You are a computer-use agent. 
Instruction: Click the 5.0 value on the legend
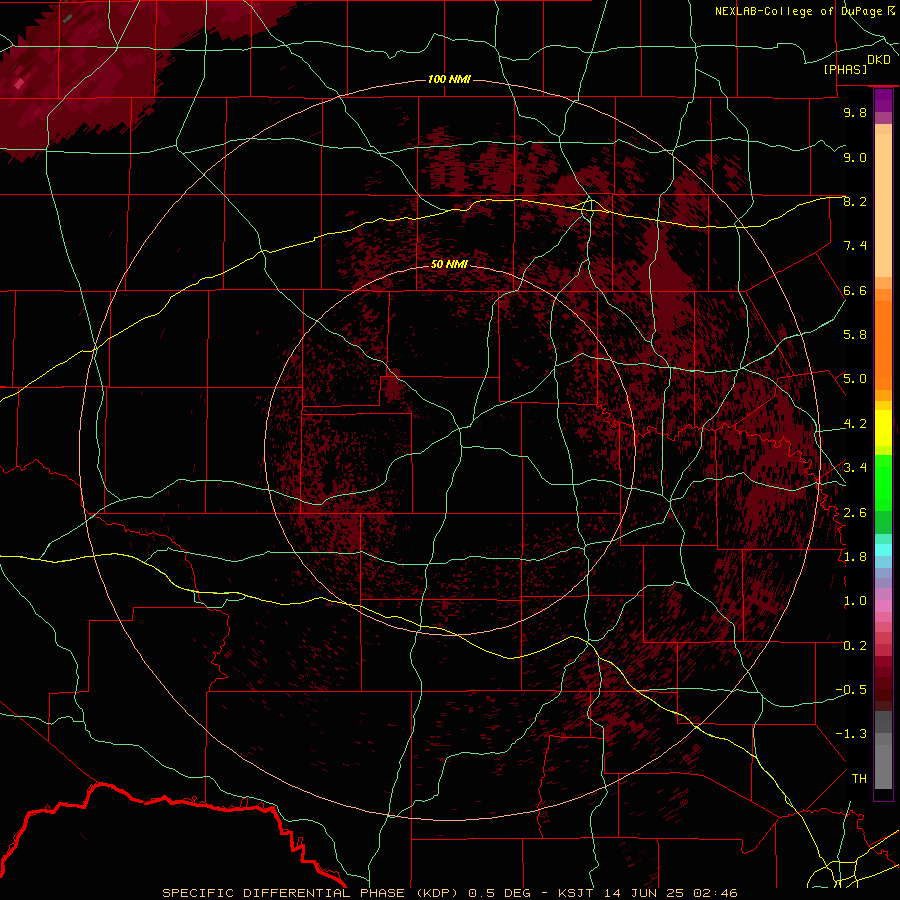point(855,379)
